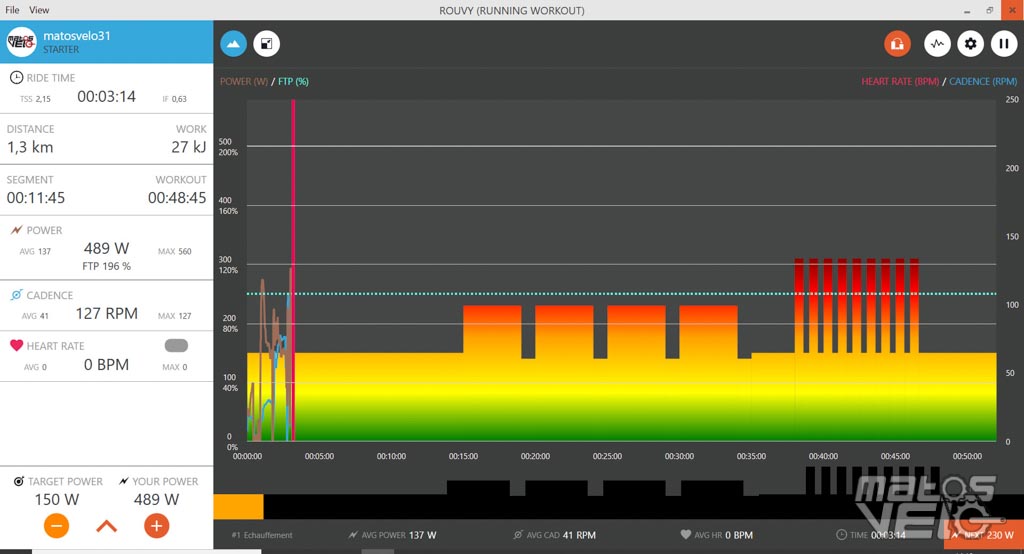Increase target power with plus button
This screenshot has width=1024, height=554.
[156, 526]
